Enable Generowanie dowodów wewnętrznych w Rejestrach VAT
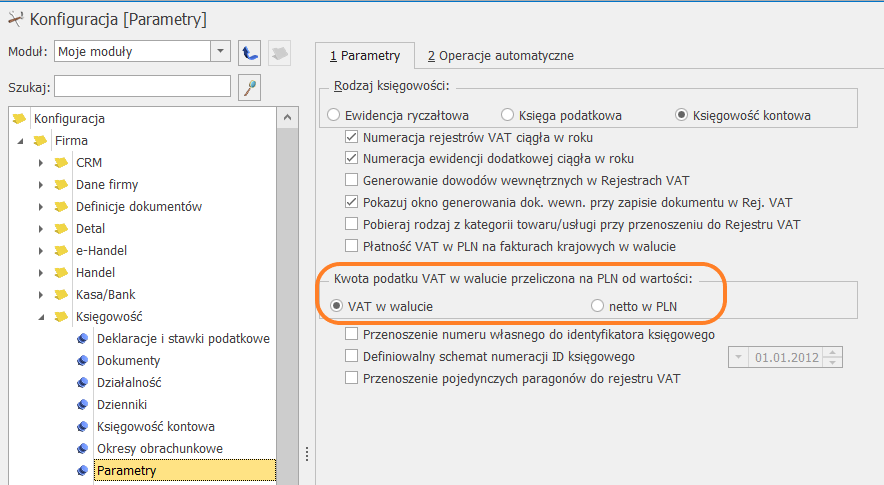The width and height of the screenshot is (884, 485). (x=351, y=180)
